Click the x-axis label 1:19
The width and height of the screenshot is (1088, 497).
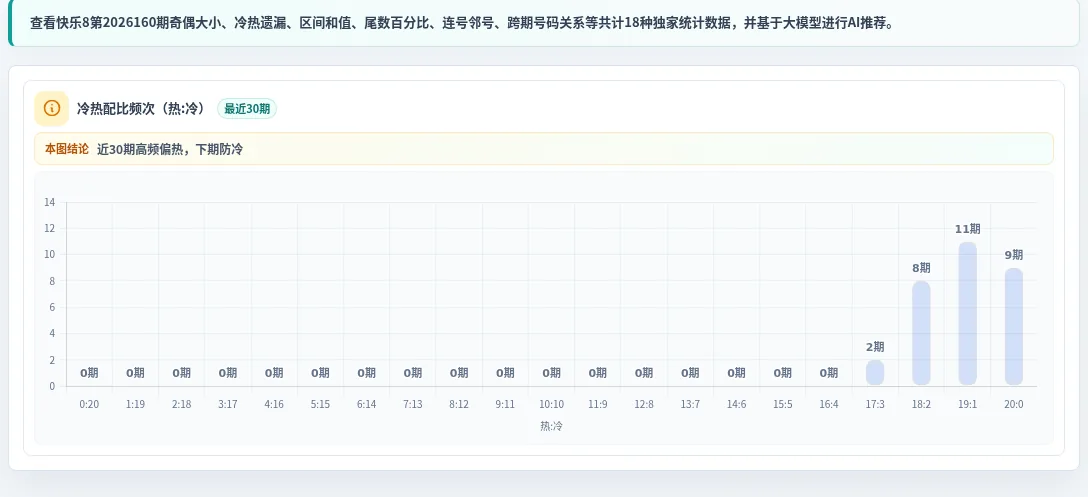pyautogui.click(x=135, y=404)
